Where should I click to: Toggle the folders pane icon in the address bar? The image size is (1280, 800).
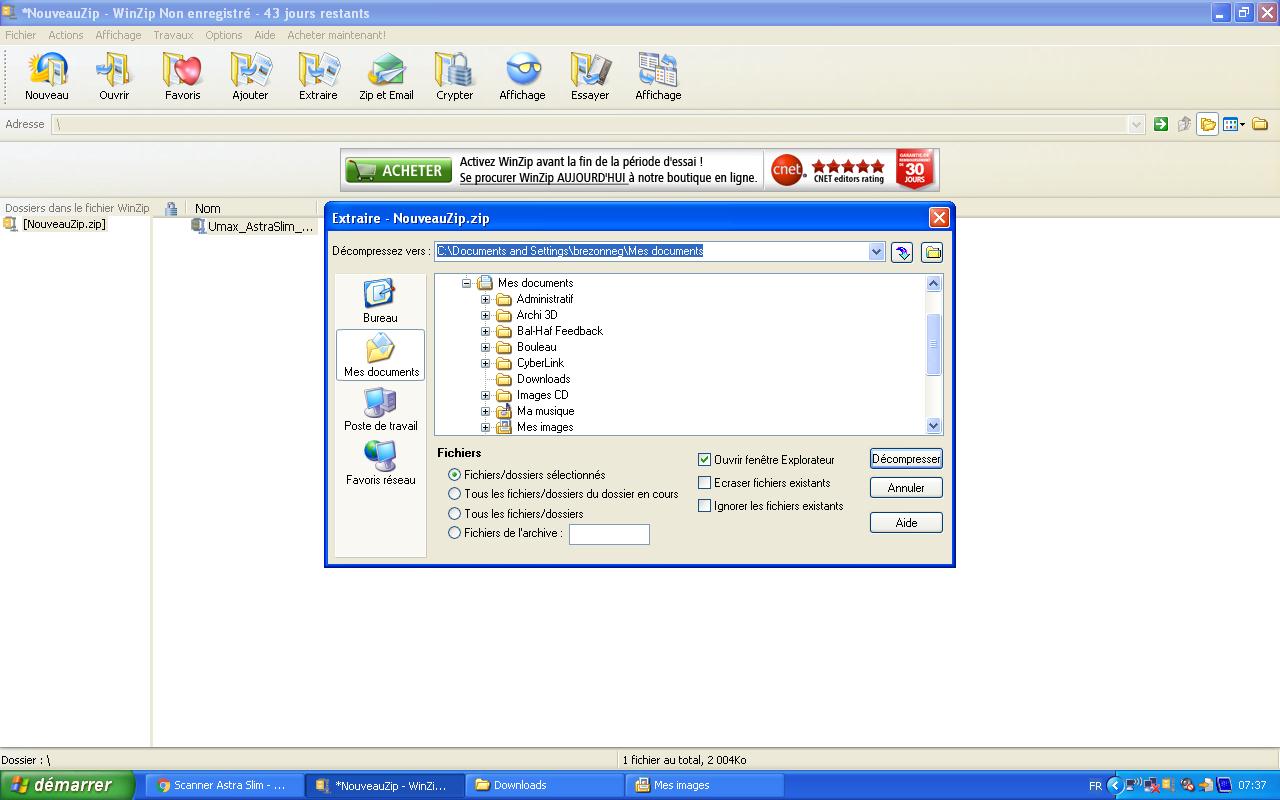1208,124
